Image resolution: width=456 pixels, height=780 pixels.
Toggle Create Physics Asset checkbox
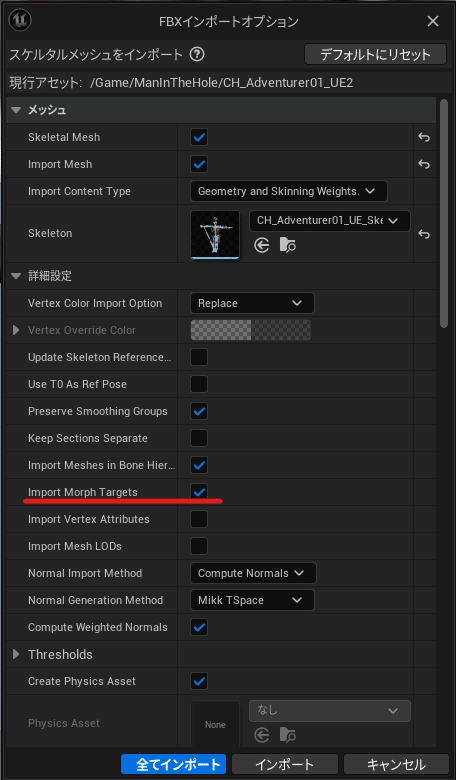(x=199, y=681)
